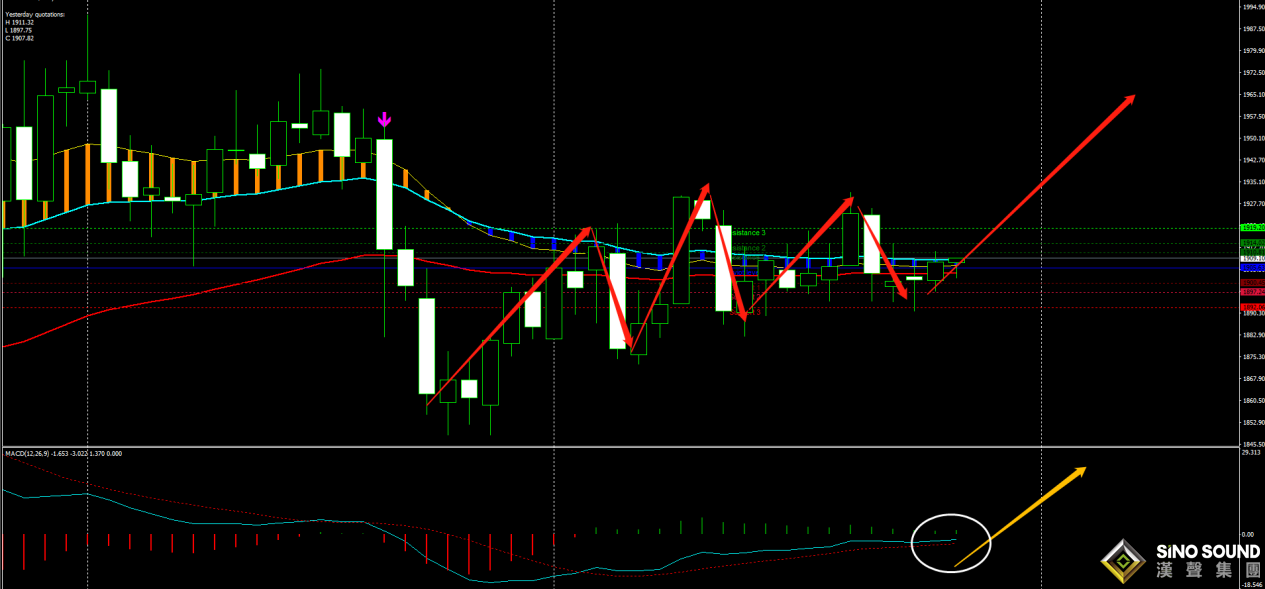Click the 1965.10 price axis label
Image resolution: width=1265 pixels, height=589 pixels.
coord(1251,95)
